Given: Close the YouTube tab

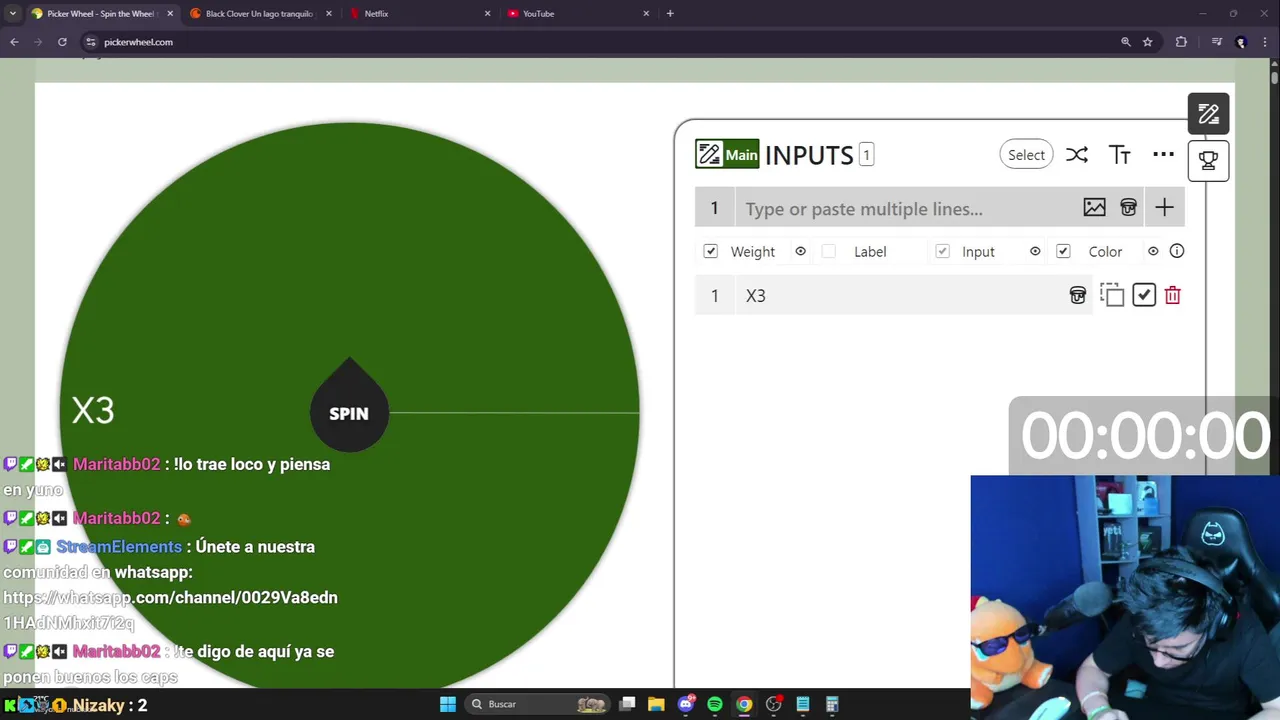Looking at the screenshot, I should coord(646,13).
